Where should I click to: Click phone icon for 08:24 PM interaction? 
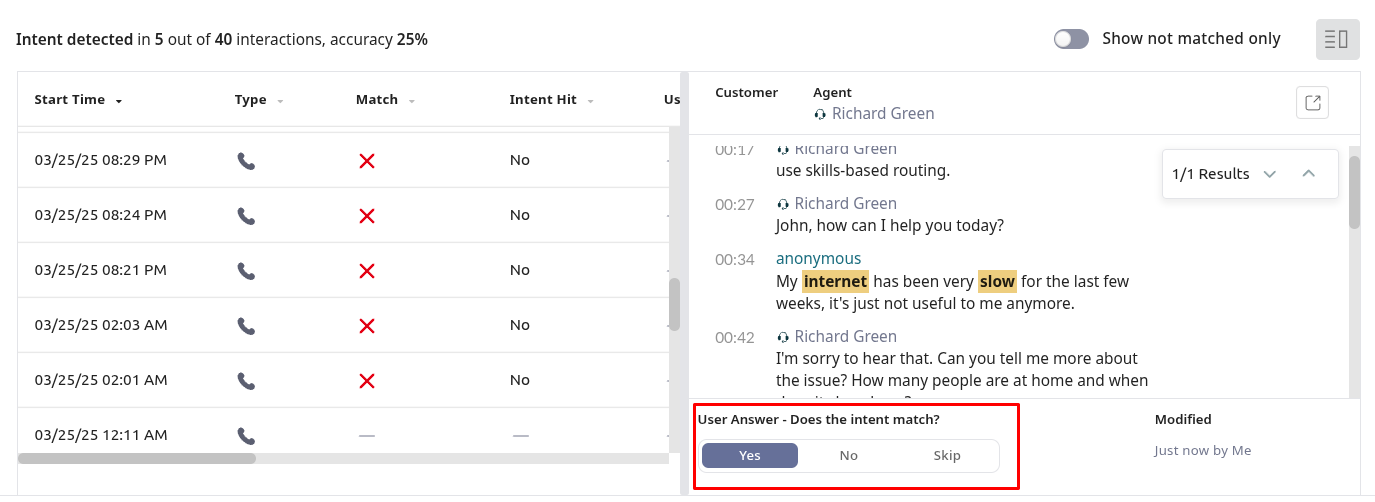[x=246, y=215]
